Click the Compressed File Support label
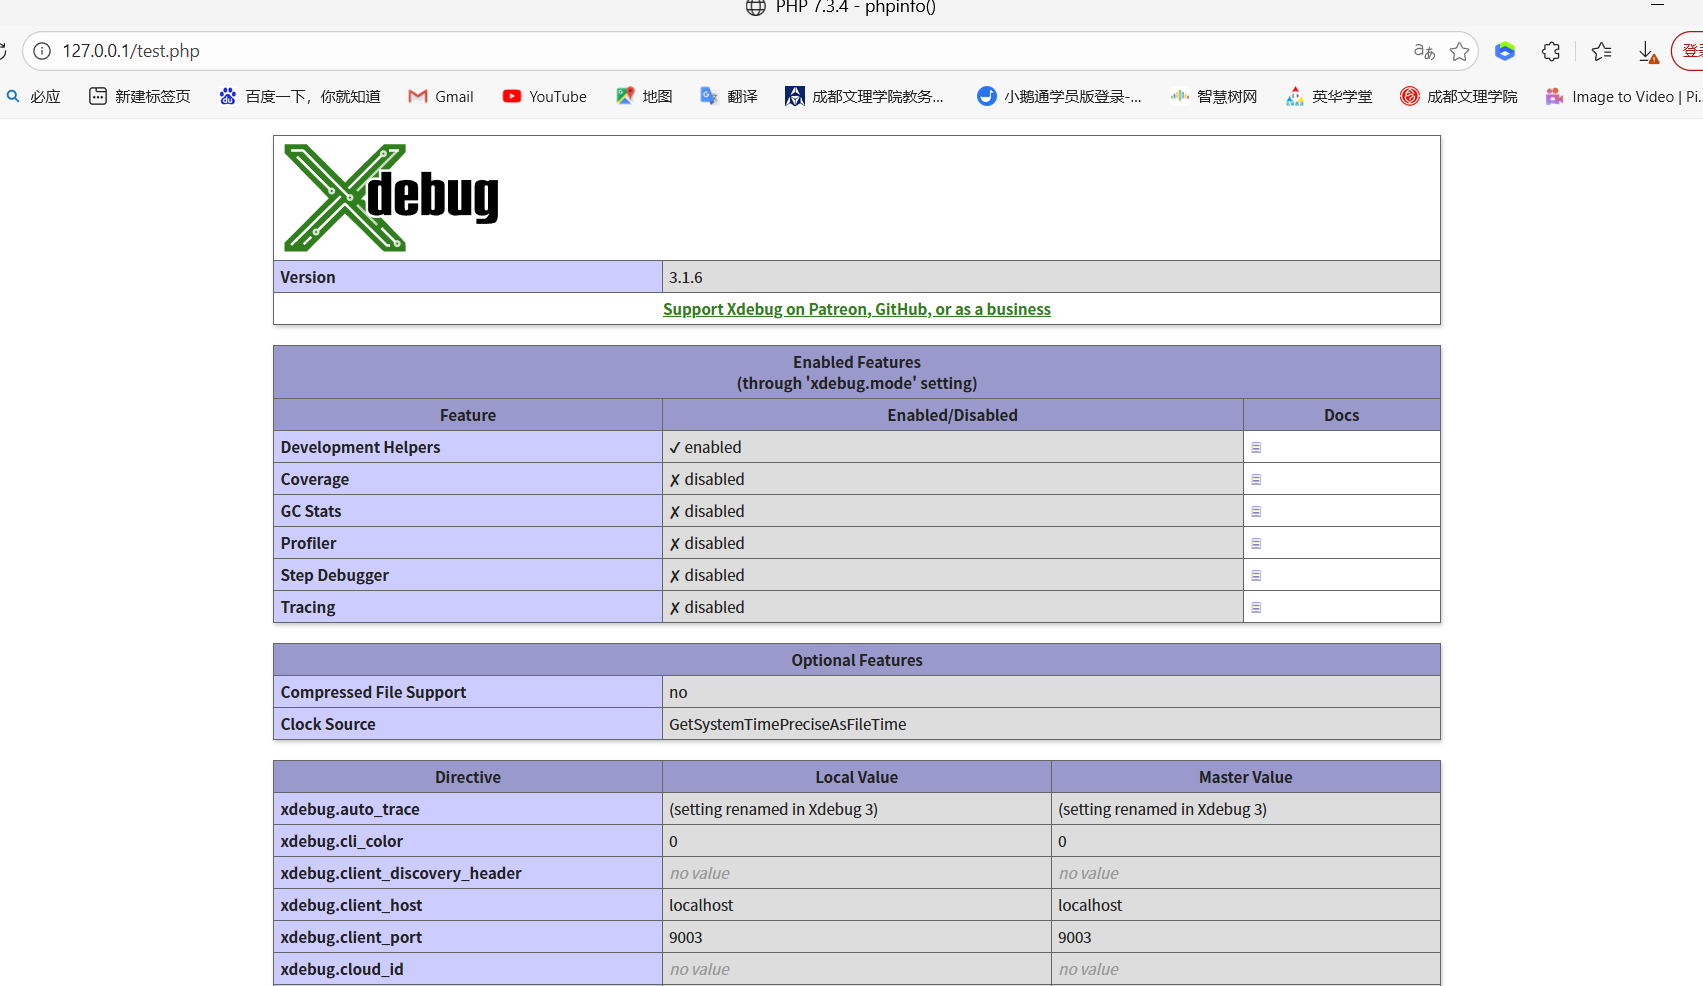Viewport: 1703px width, 986px height. (373, 692)
